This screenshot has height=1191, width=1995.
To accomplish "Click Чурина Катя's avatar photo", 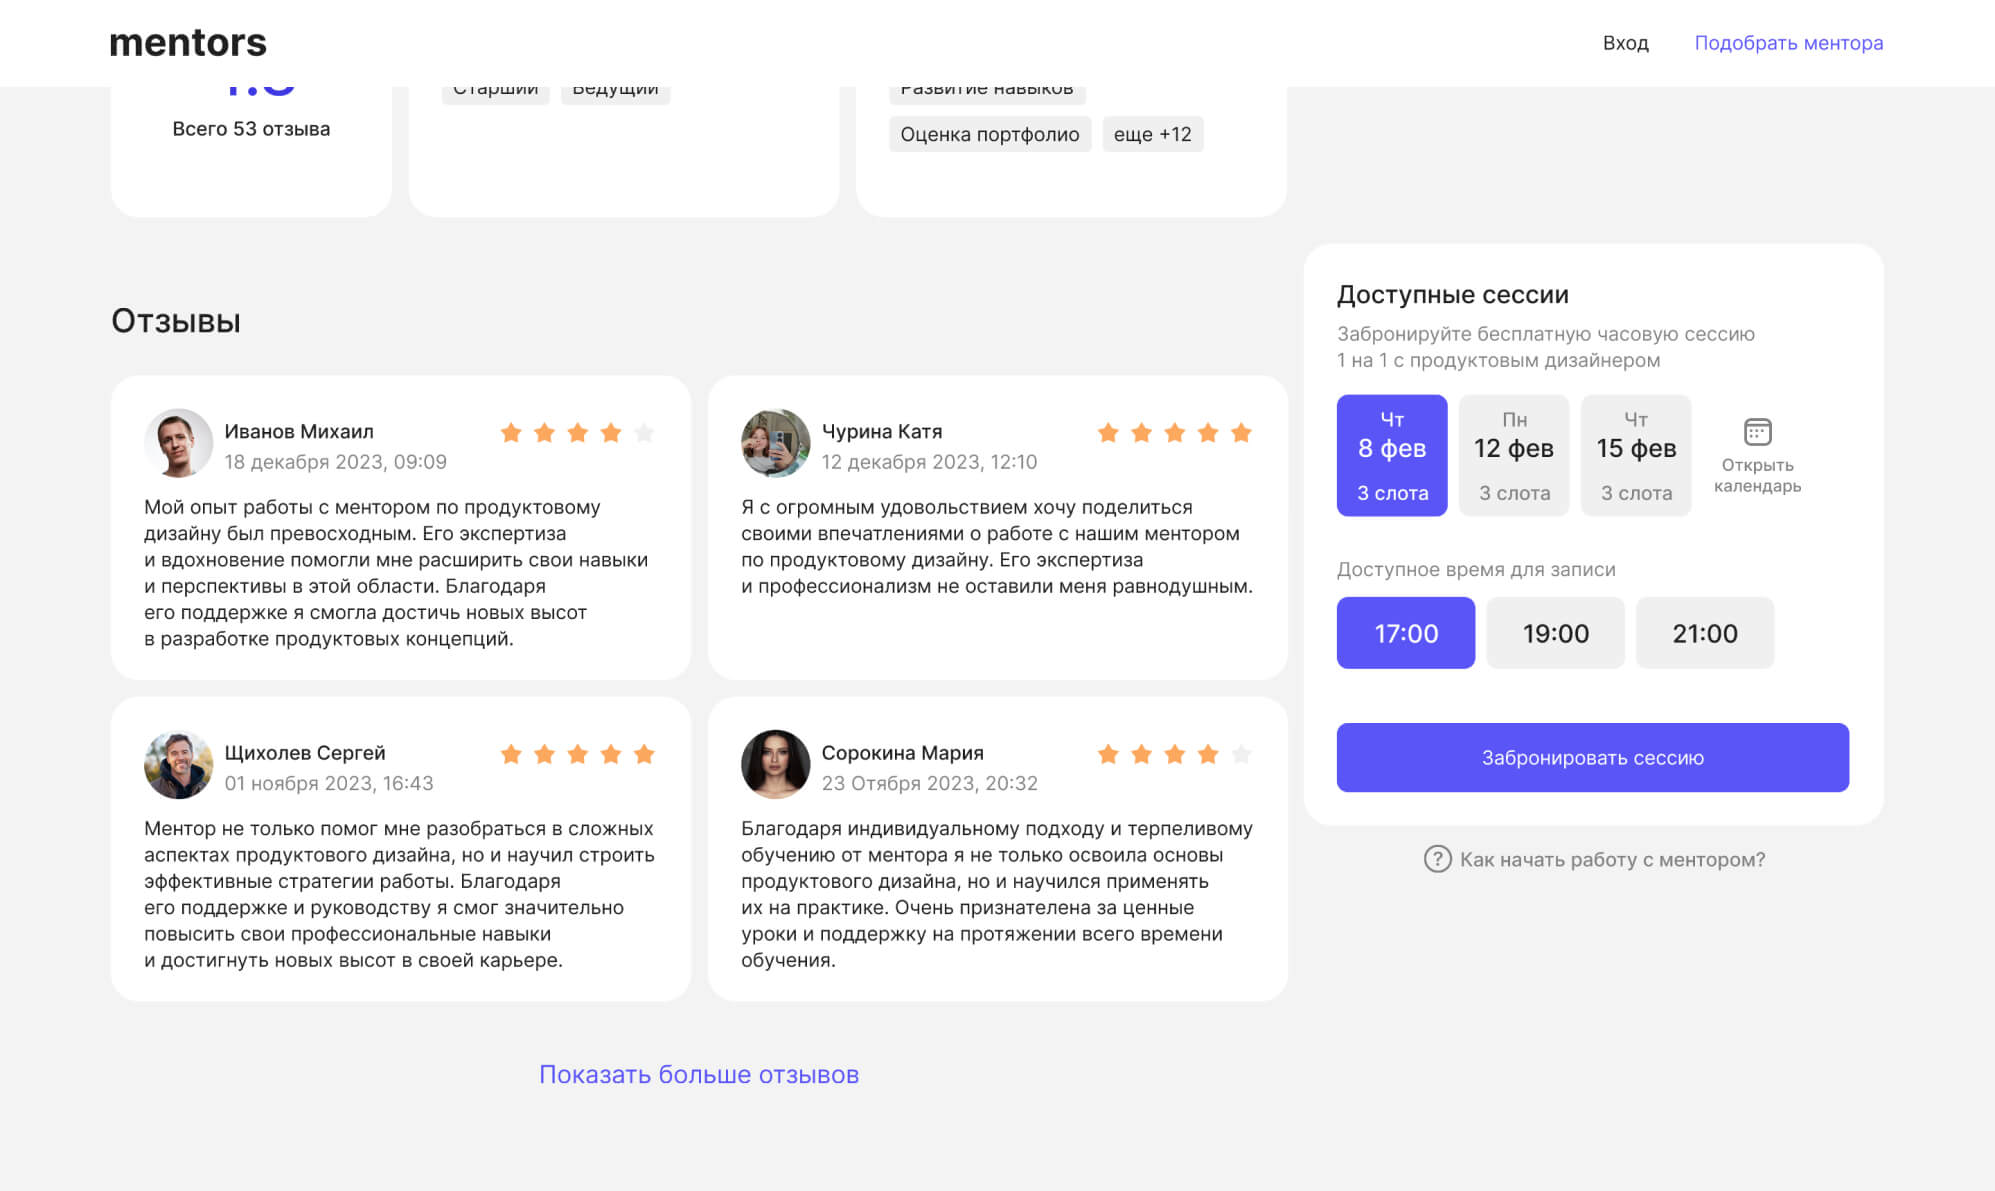I will 775,443.
